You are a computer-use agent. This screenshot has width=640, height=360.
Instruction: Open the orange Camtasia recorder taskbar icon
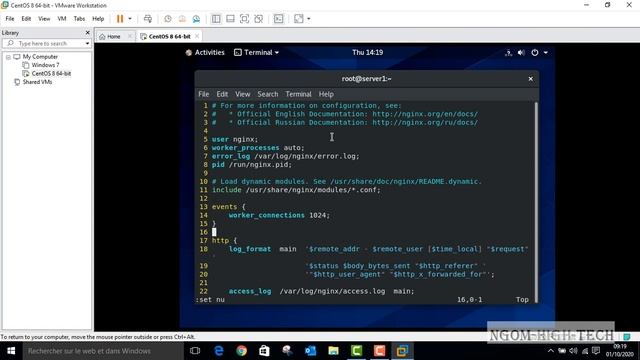[379, 351]
